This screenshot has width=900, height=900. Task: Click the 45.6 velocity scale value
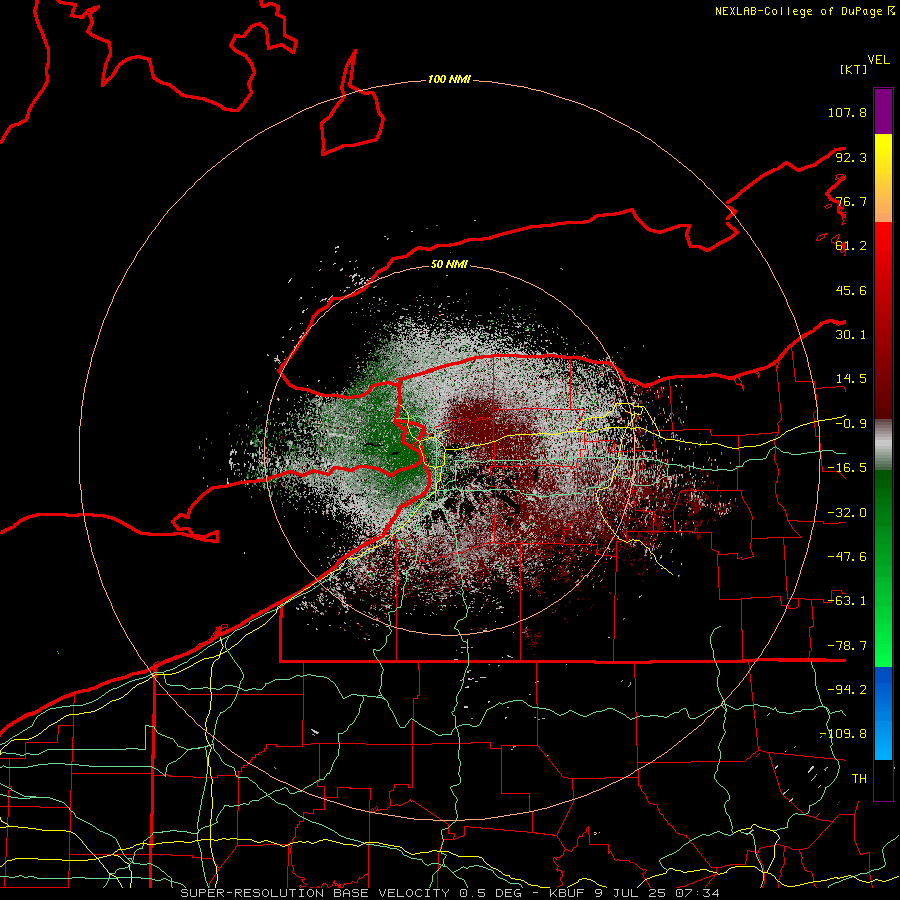(x=851, y=290)
